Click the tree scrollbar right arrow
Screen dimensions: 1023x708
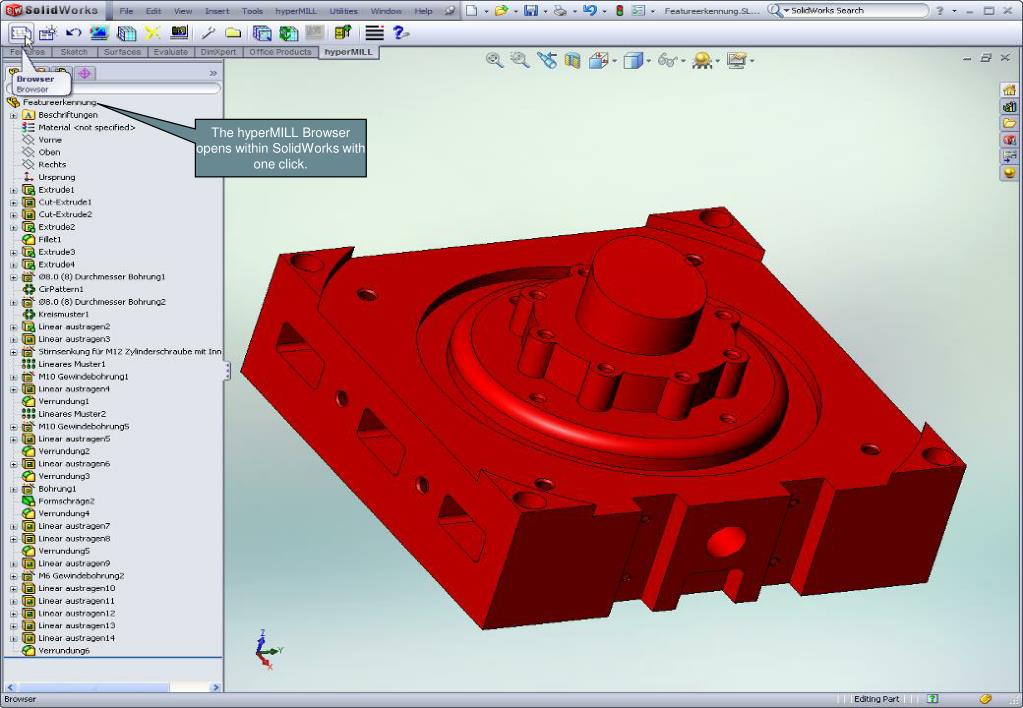click(x=217, y=687)
